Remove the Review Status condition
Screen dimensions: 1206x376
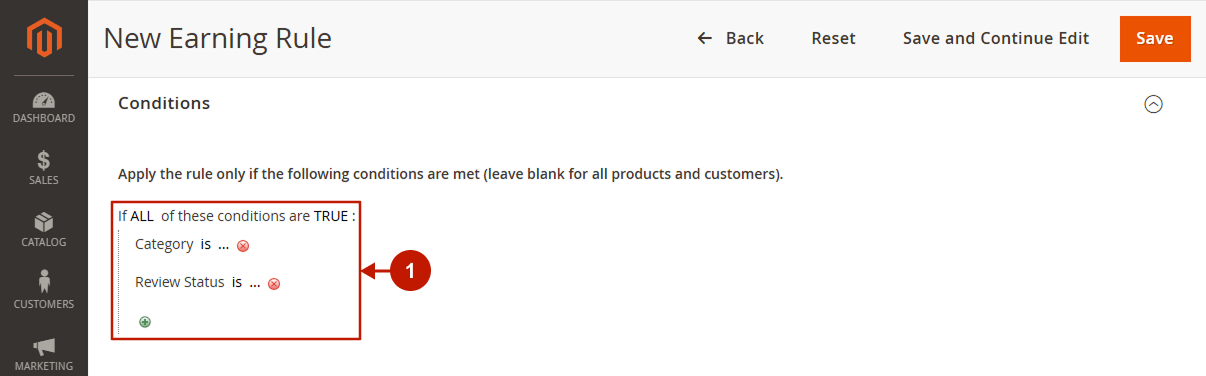pos(274,284)
